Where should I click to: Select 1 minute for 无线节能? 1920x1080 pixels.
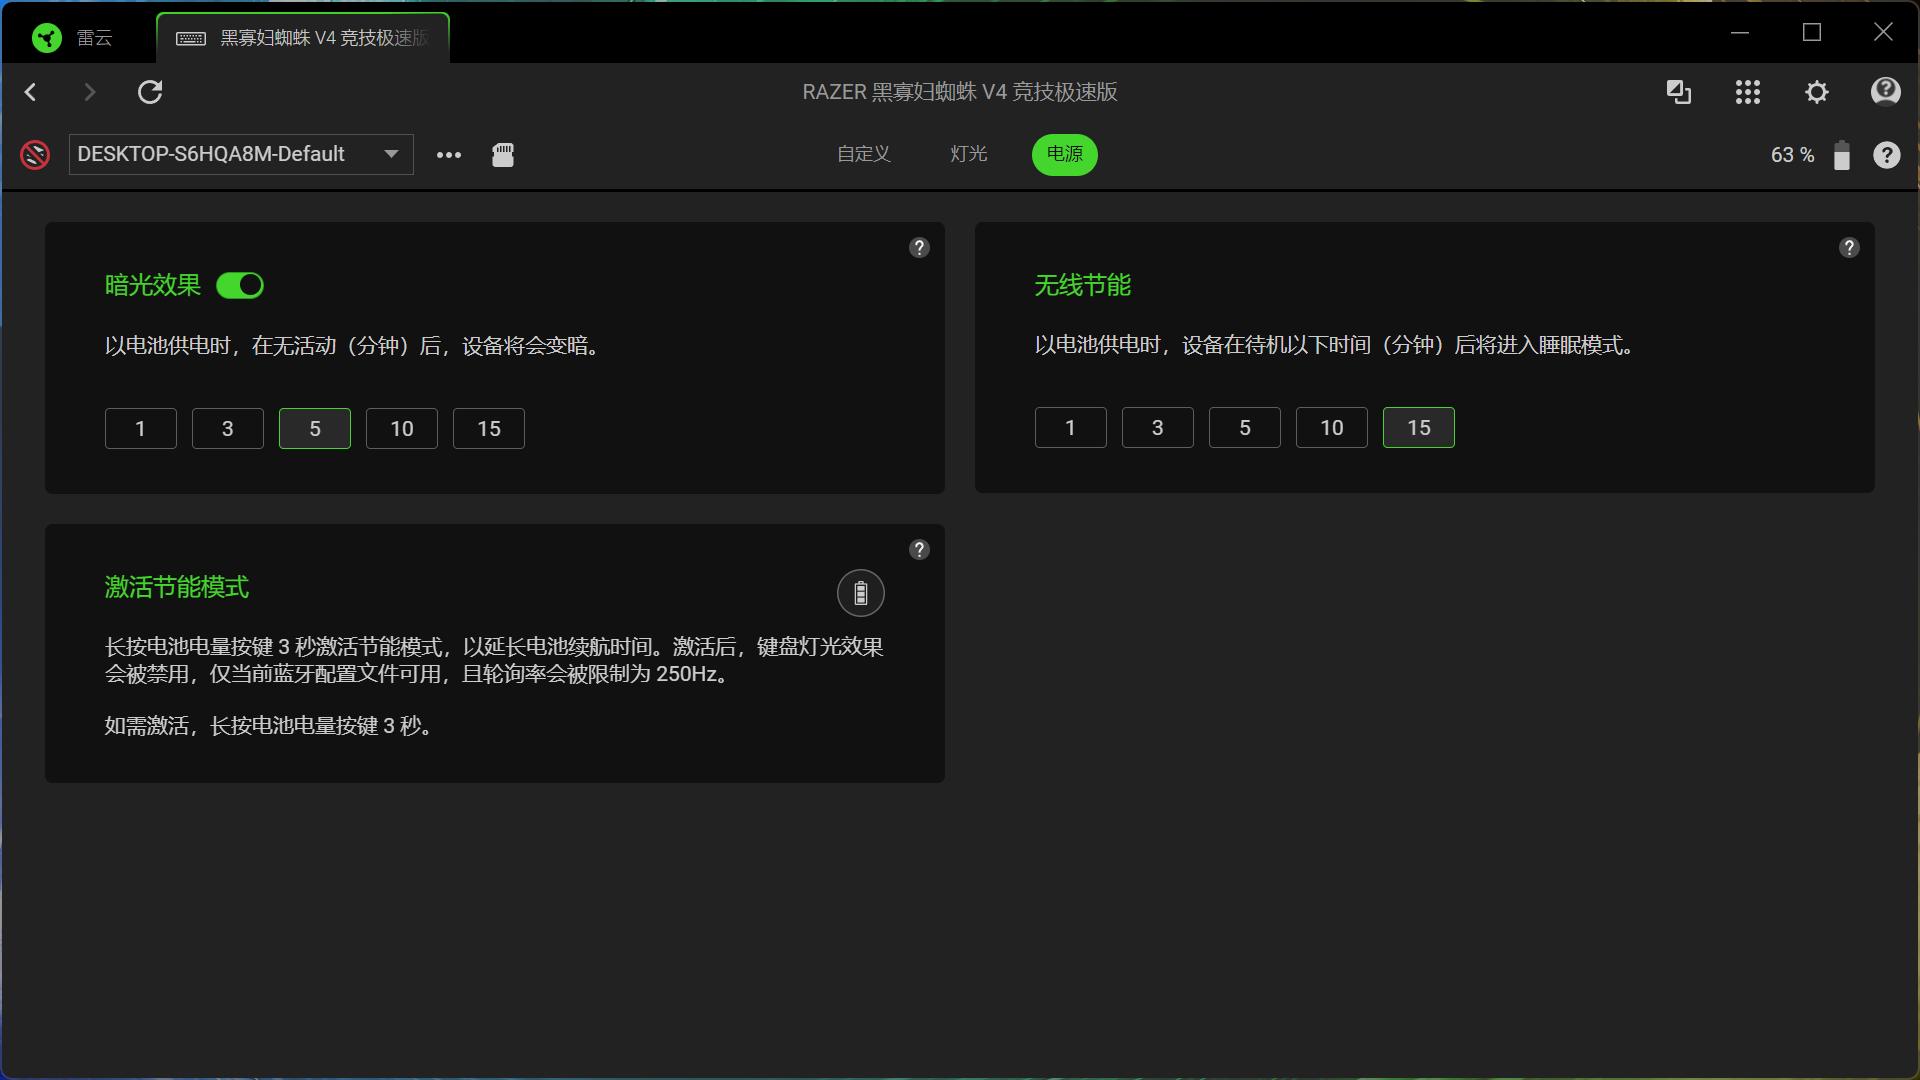click(x=1070, y=428)
